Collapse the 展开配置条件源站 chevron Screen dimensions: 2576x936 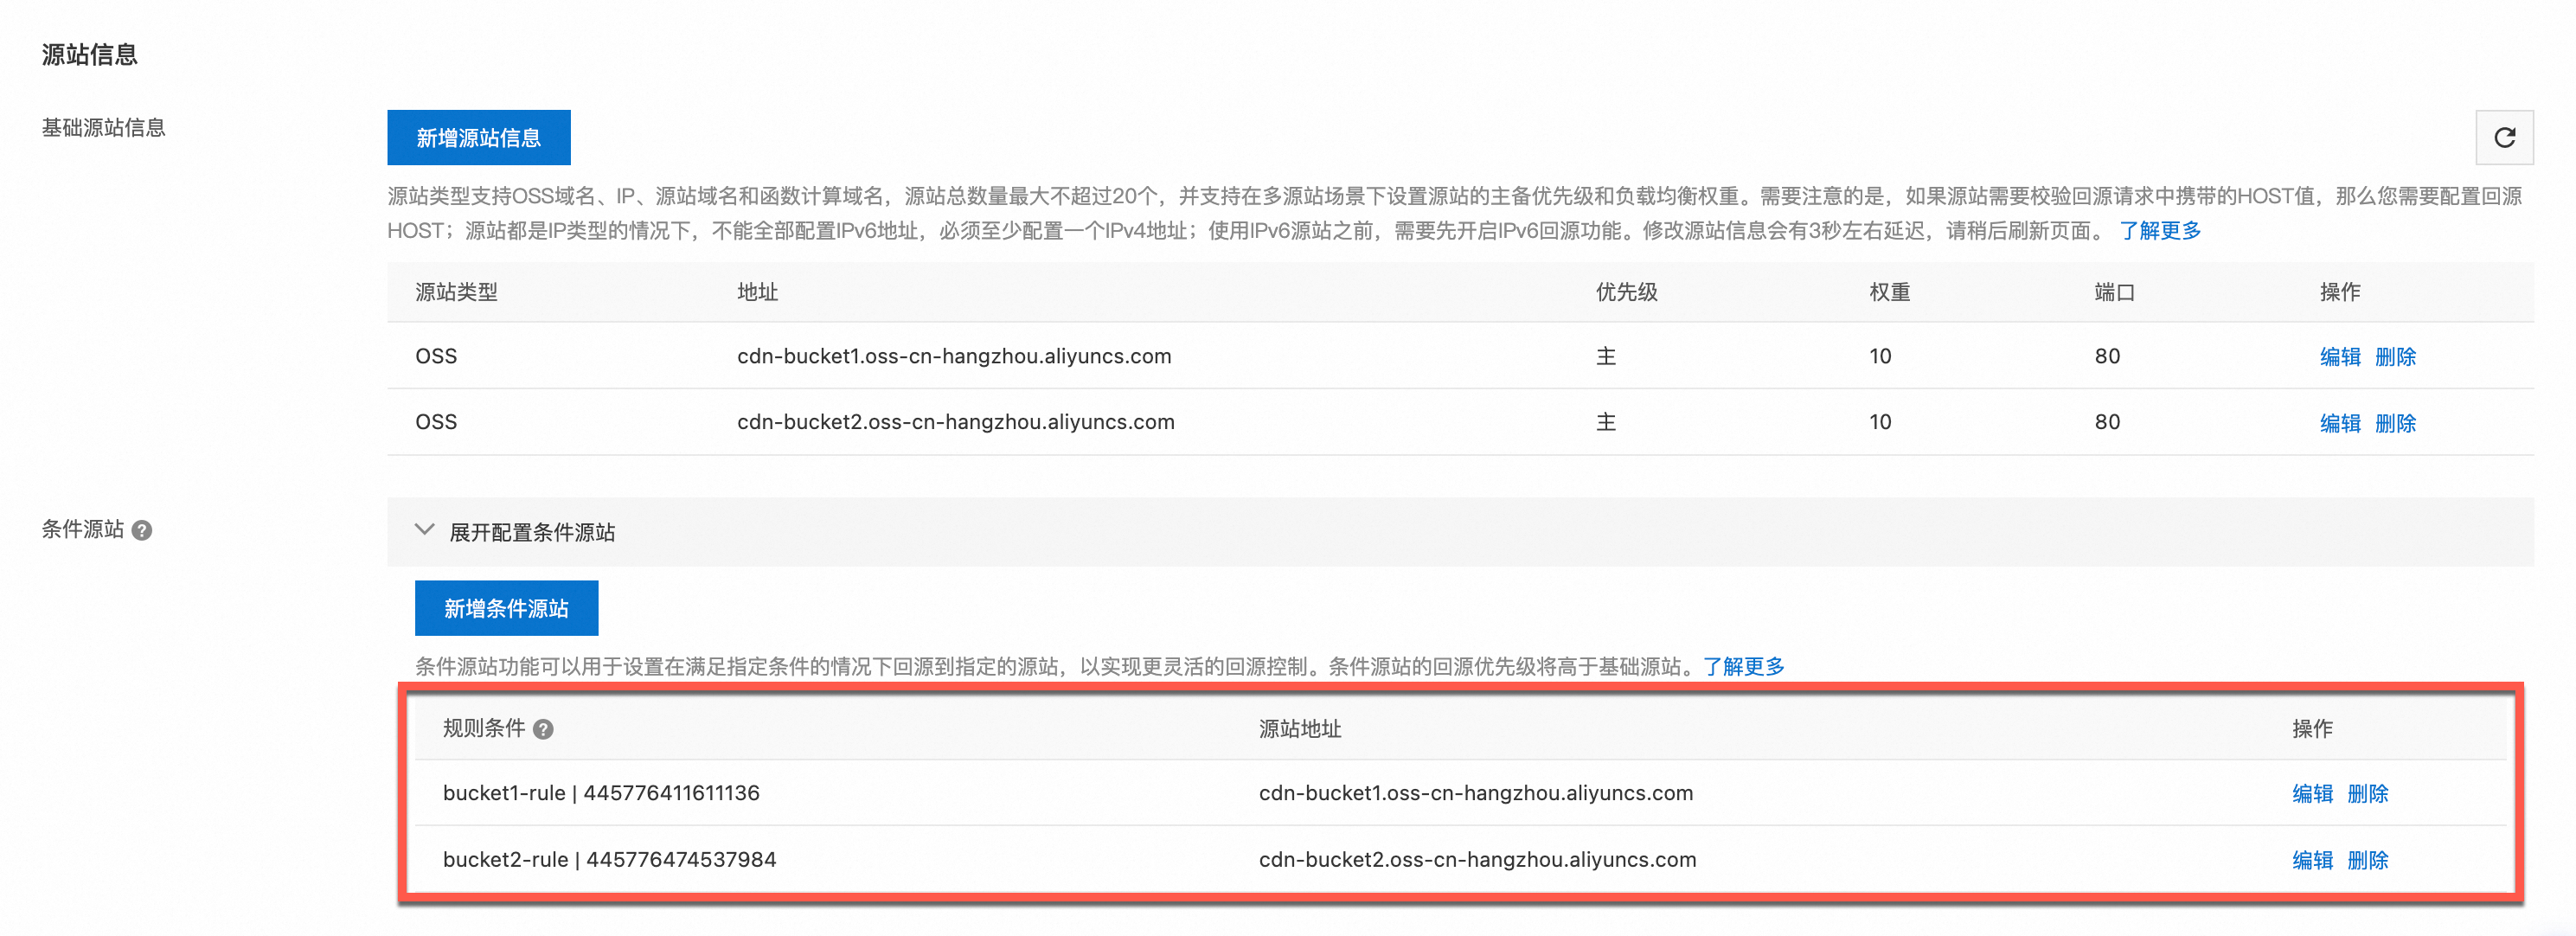(425, 531)
